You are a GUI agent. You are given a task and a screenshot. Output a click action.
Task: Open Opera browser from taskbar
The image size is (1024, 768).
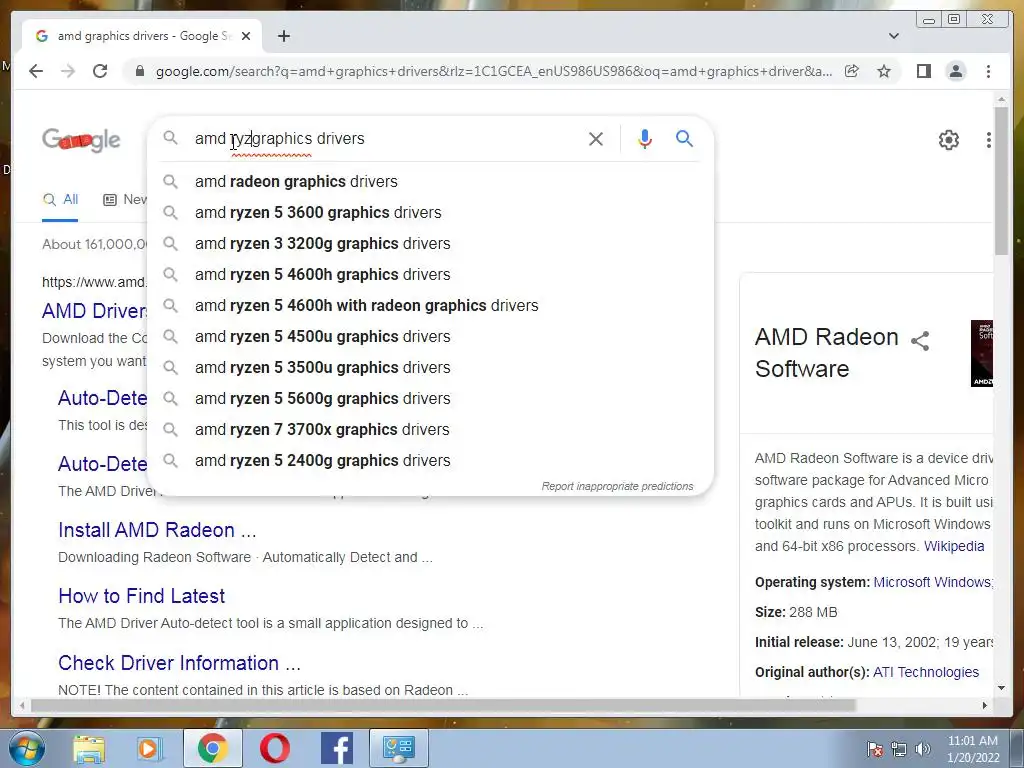(x=275, y=749)
